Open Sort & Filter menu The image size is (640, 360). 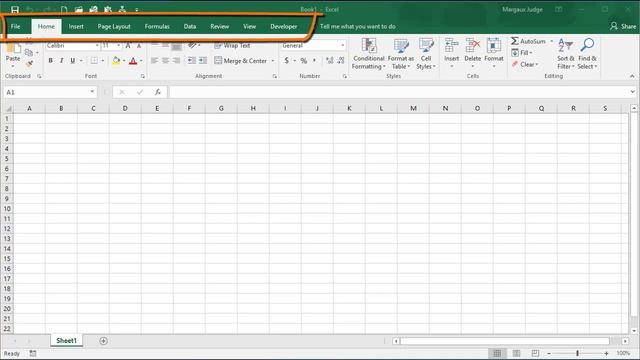pos(566,54)
